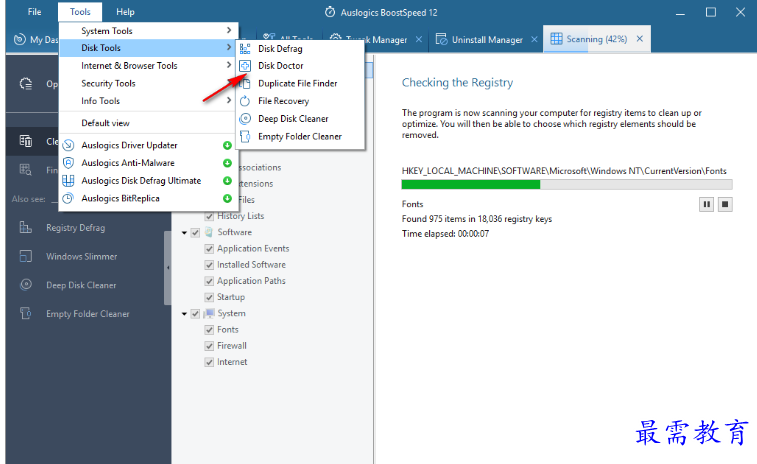757x464 pixels.
Task: Click the Auslogics Anti-Malware shield icon
Action: tap(69, 163)
